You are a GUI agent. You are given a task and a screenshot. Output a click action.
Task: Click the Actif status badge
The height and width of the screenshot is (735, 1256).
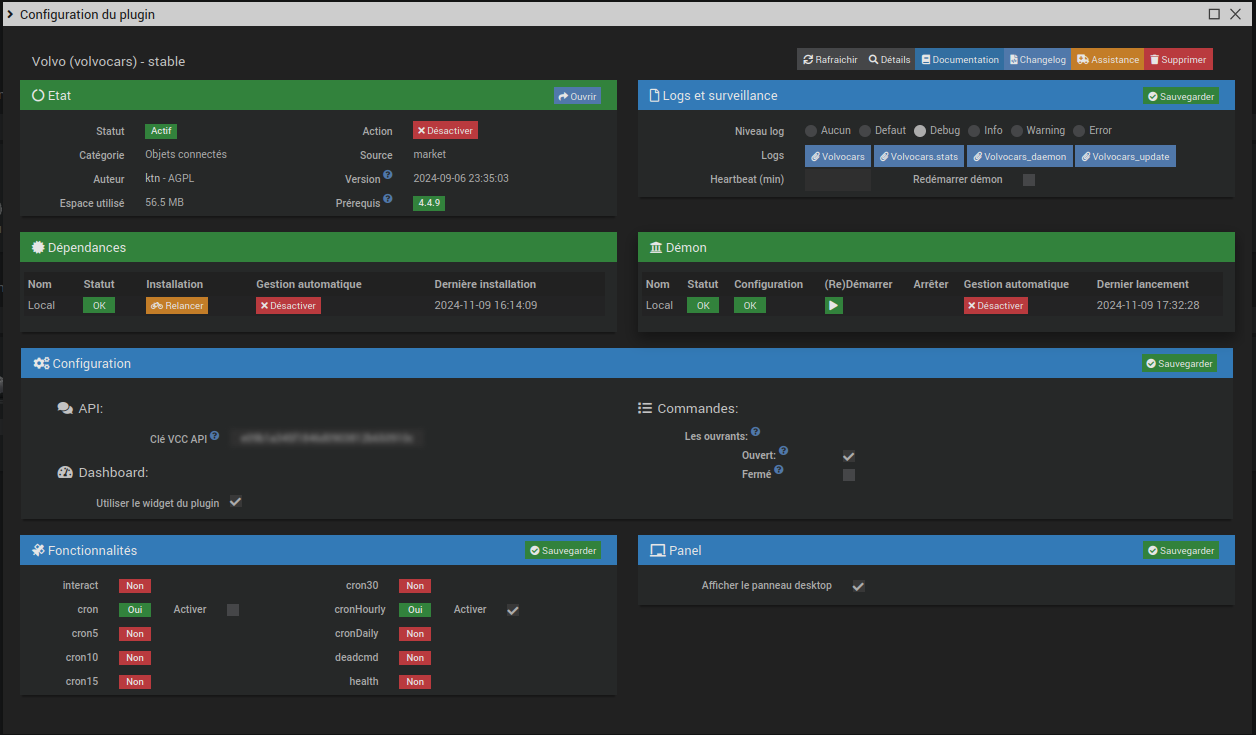161,131
